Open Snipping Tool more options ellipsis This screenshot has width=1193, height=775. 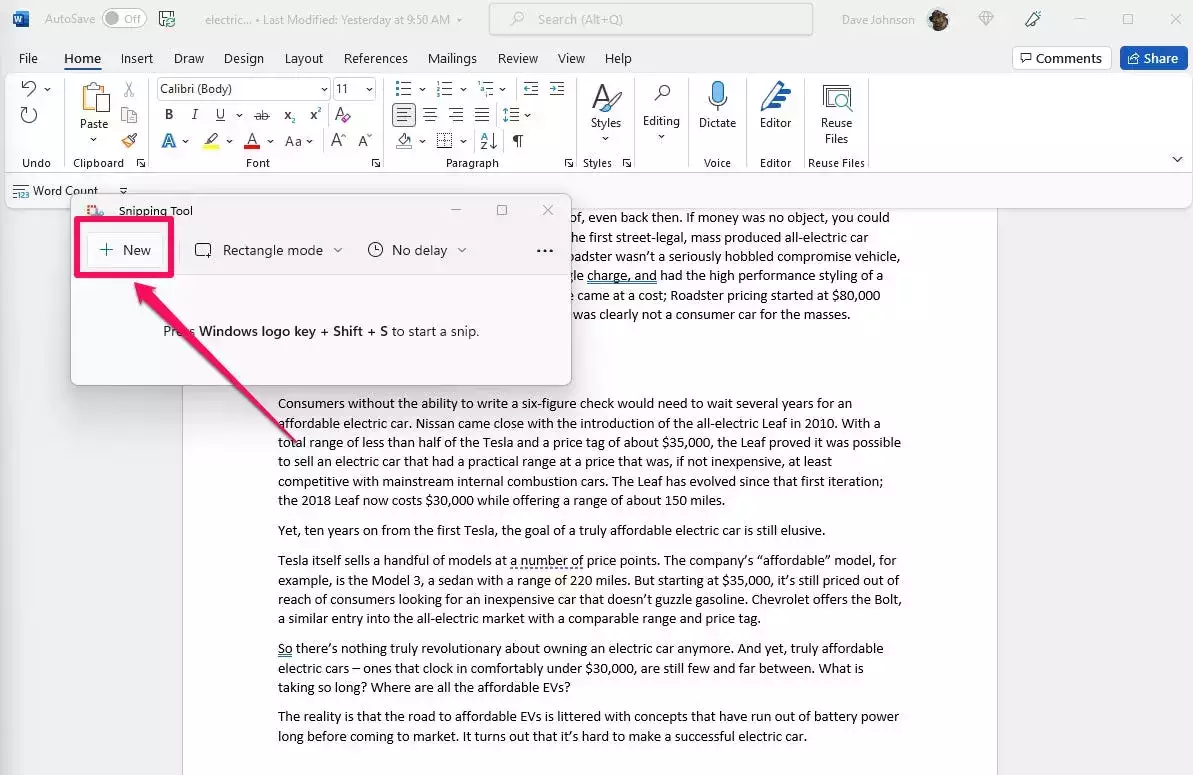point(545,250)
